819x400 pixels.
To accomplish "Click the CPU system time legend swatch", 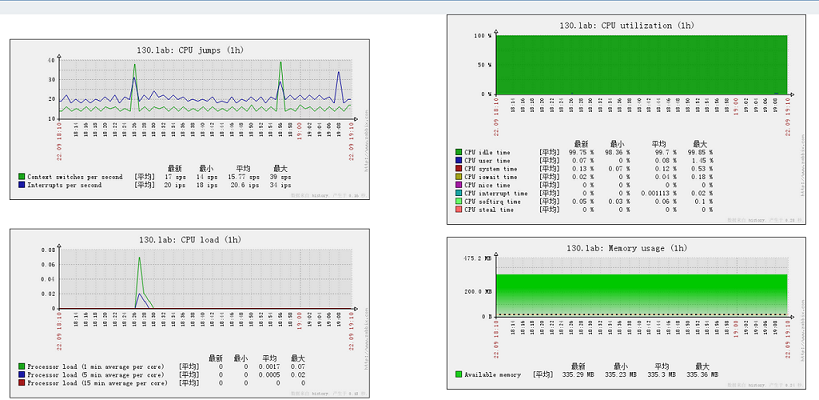I will point(458,168).
